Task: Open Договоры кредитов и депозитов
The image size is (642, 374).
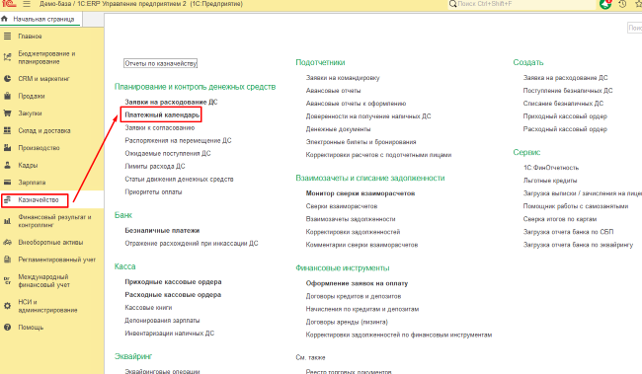Action: coord(353,296)
